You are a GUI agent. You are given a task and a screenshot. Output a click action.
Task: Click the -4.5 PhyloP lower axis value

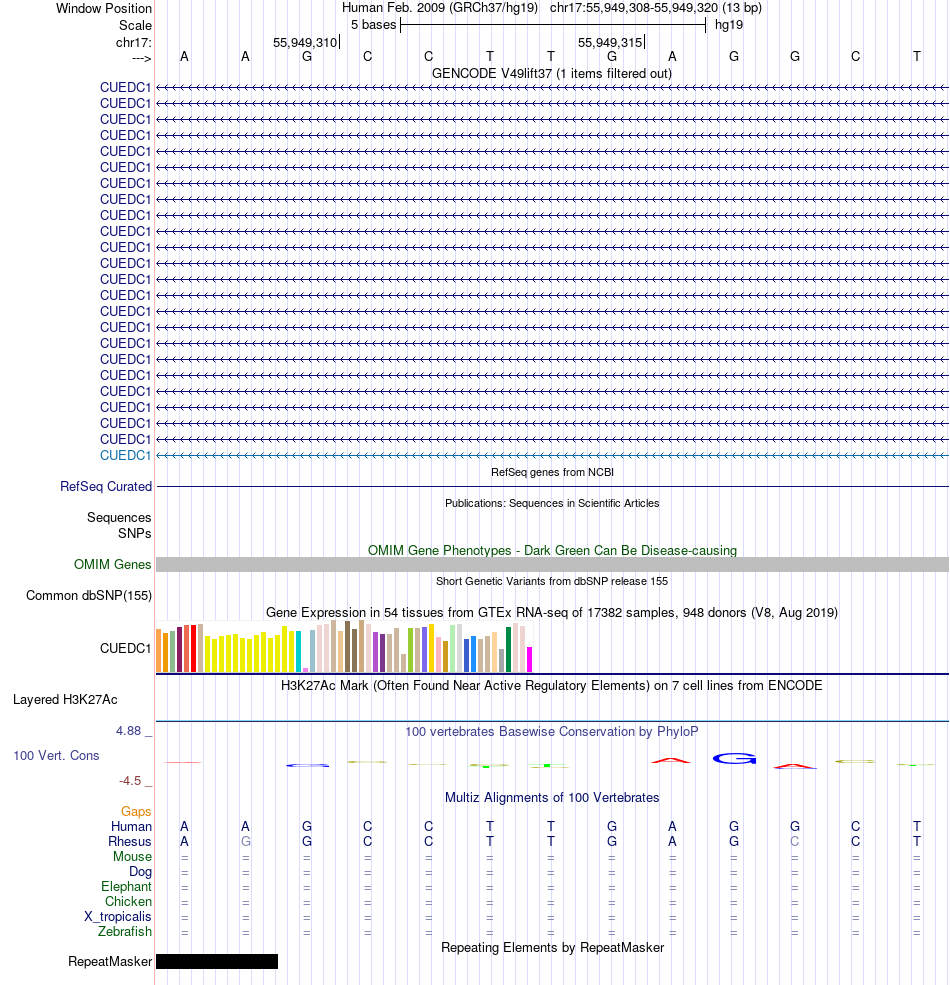click(x=130, y=781)
